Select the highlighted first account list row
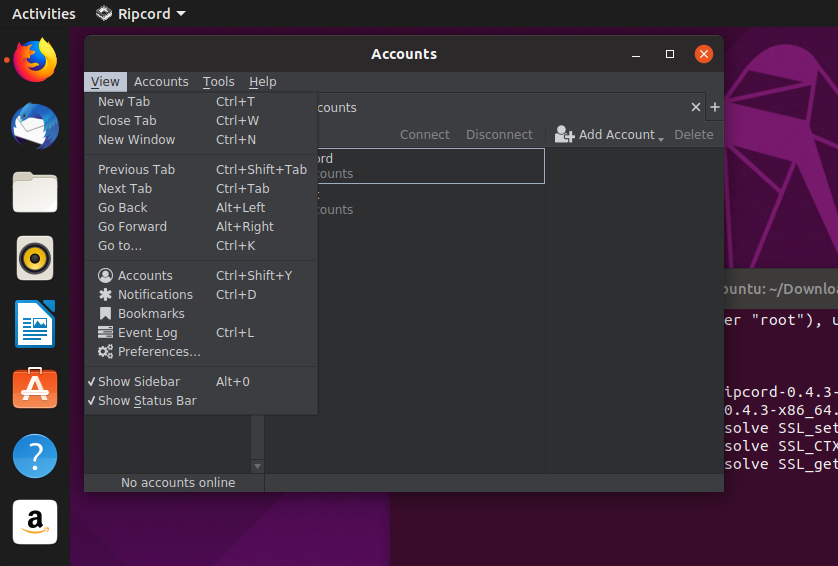This screenshot has height=566, width=838. point(431,166)
